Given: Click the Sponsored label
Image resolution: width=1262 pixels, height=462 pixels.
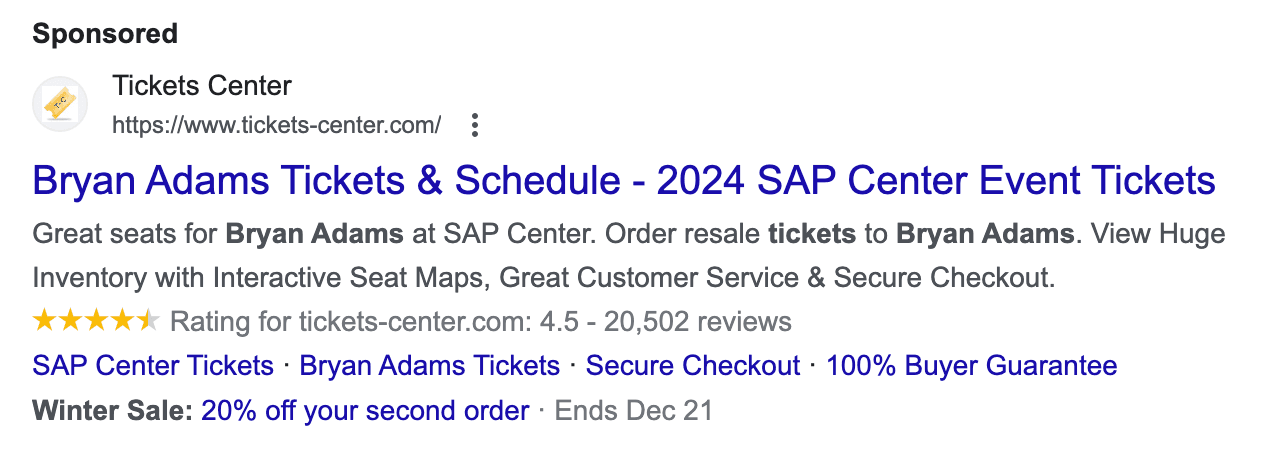Looking at the screenshot, I should [x=105, y=34].
